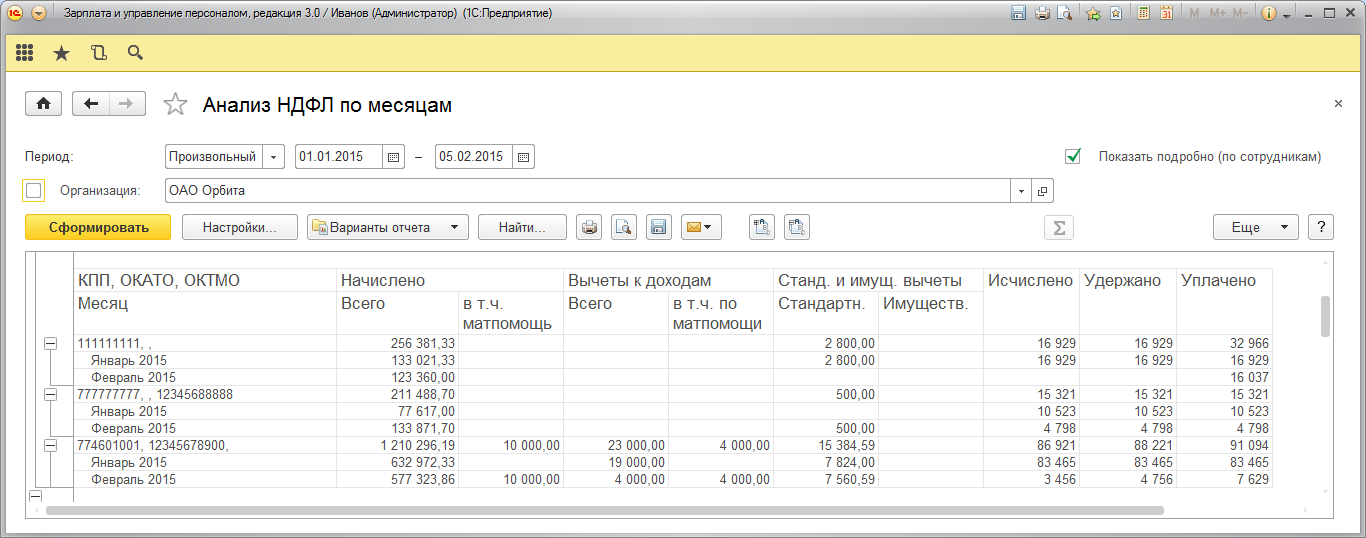
Task: Collapse the 111111111 group row
Action: coord(49,343)
